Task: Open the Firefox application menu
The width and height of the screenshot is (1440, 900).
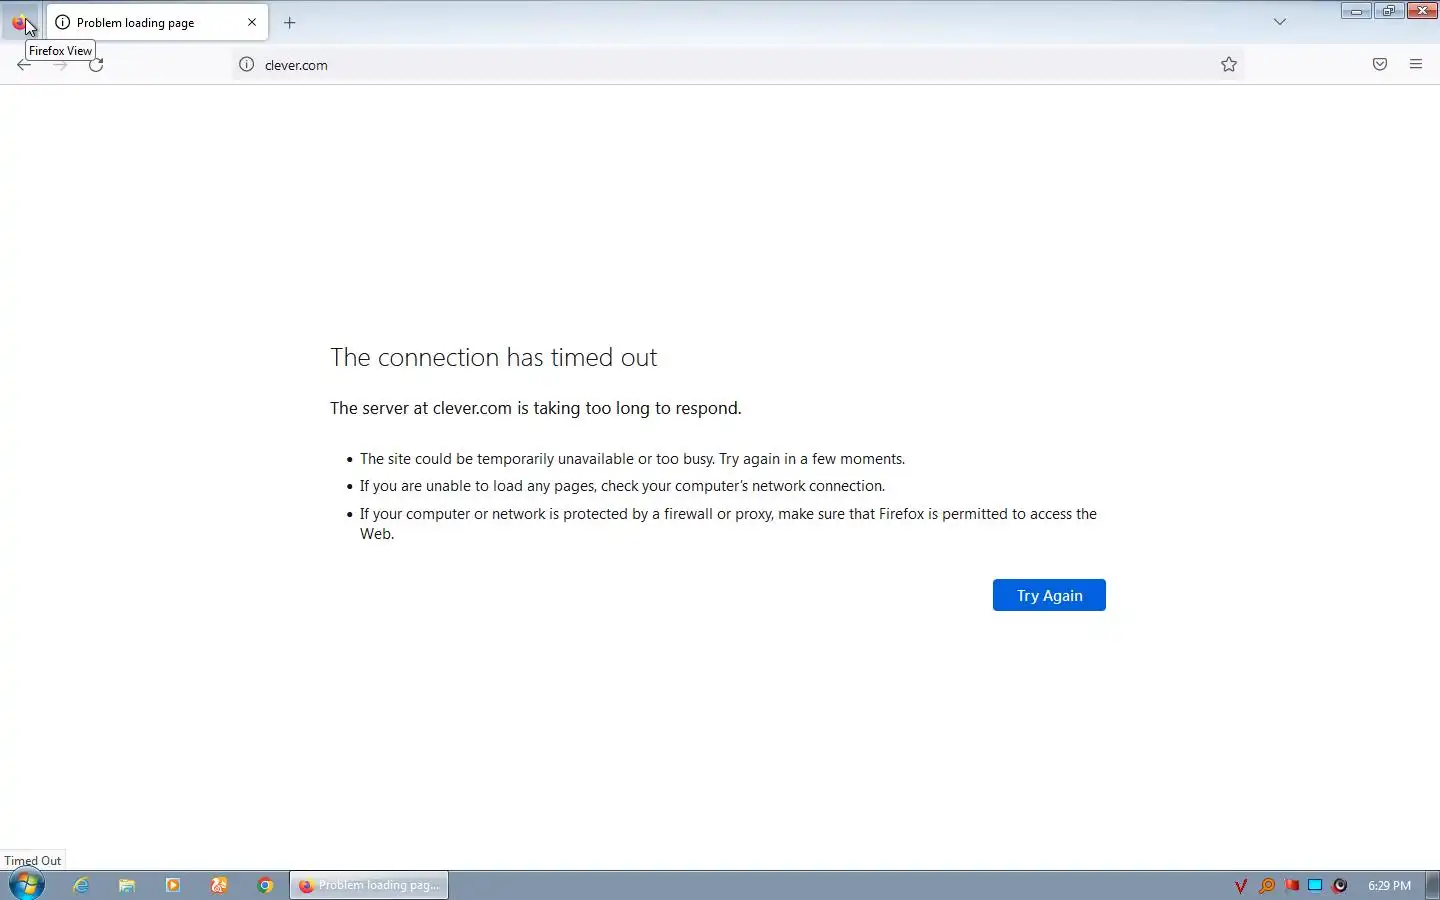Action: click(1416, 65)
